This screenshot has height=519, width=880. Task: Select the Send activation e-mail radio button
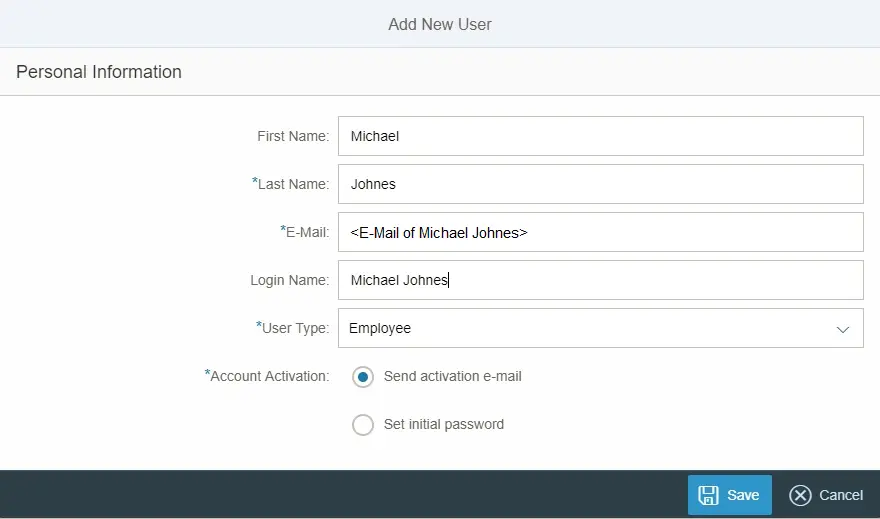point(363,377)
